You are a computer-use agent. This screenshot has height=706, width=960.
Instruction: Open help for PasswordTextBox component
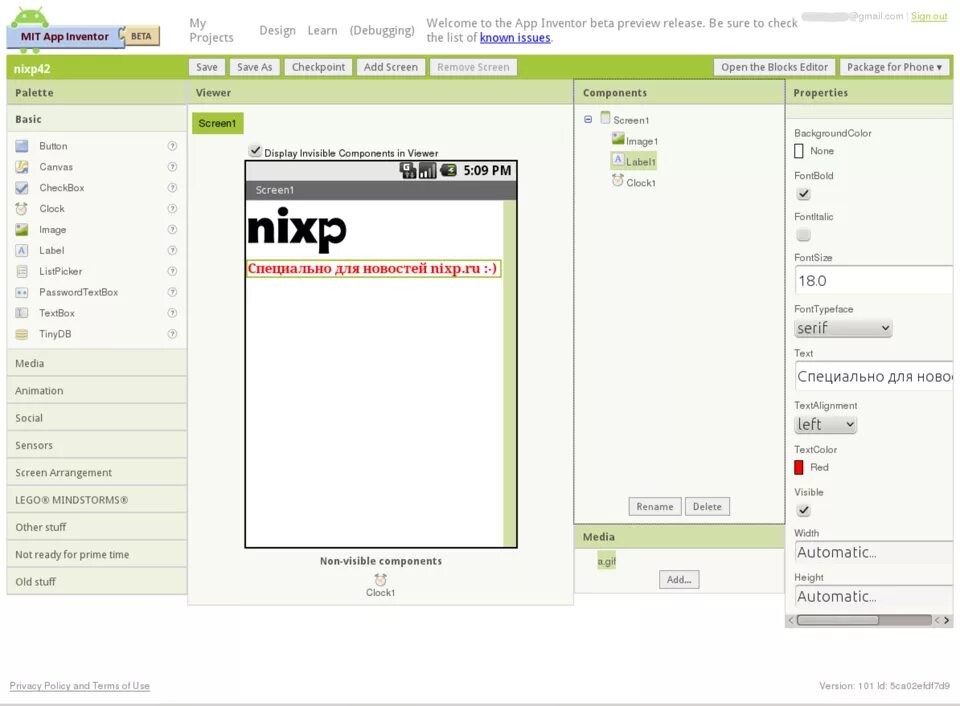coord(173,292)
